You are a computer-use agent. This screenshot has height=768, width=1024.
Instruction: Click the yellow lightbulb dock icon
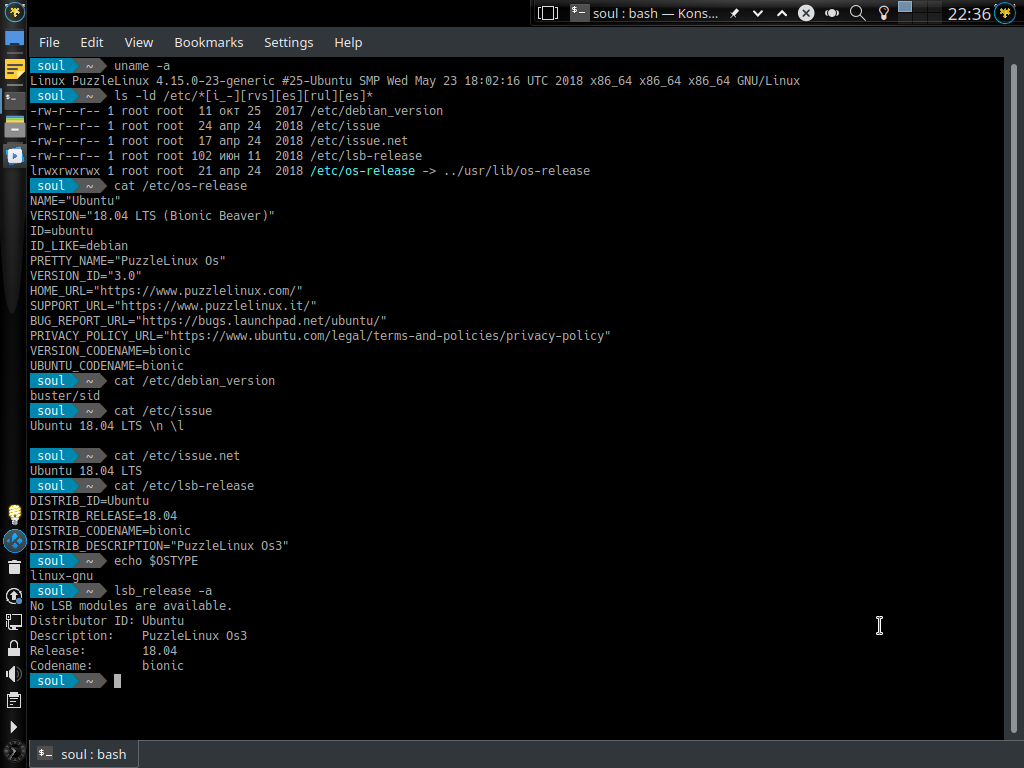click(14, 515)
